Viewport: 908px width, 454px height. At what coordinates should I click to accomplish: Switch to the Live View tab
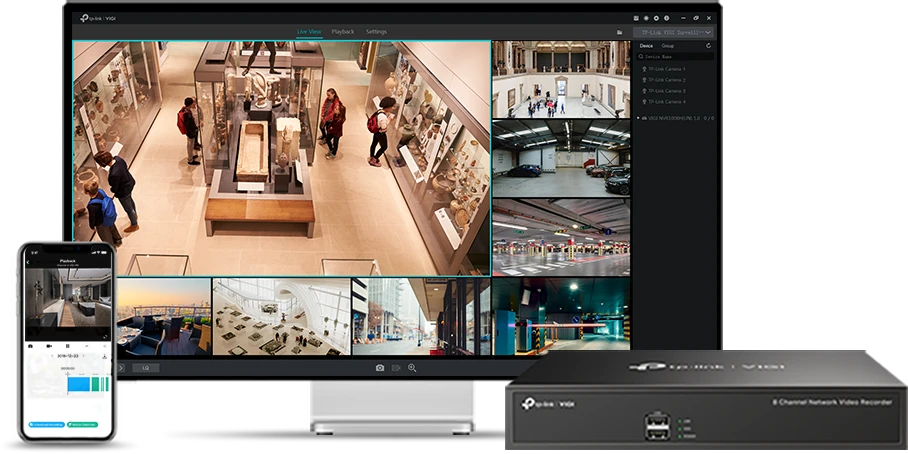pyautogui.click(x=309, y=31)
